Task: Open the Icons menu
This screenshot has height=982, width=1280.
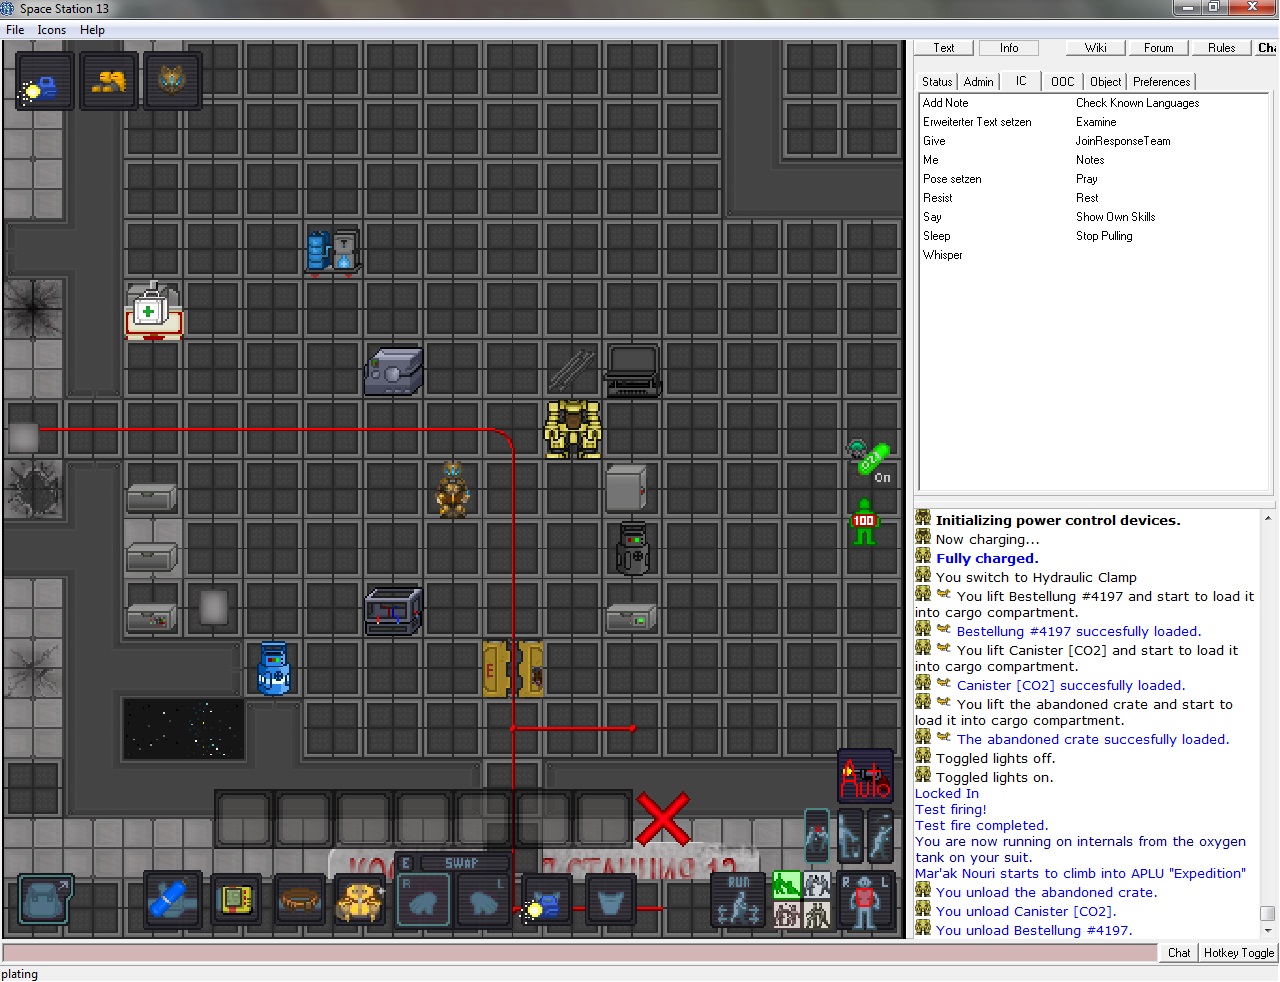Action: [x=52, y=30]
